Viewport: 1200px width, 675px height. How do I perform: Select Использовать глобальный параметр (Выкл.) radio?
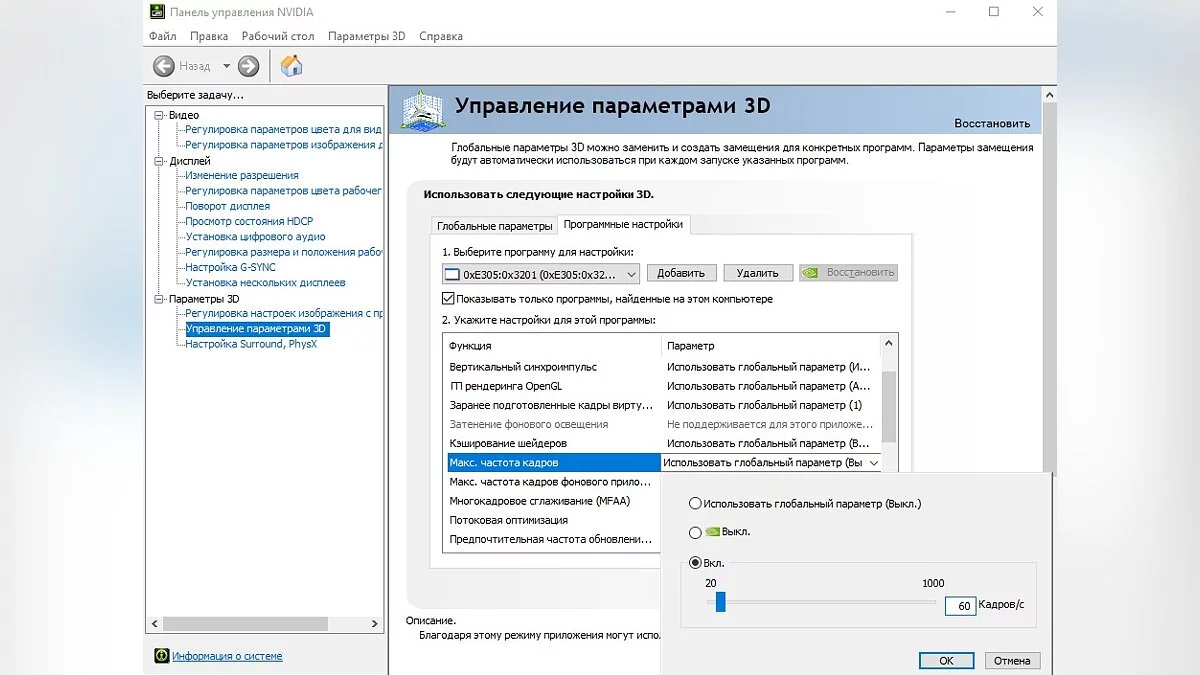click(695, 503)
